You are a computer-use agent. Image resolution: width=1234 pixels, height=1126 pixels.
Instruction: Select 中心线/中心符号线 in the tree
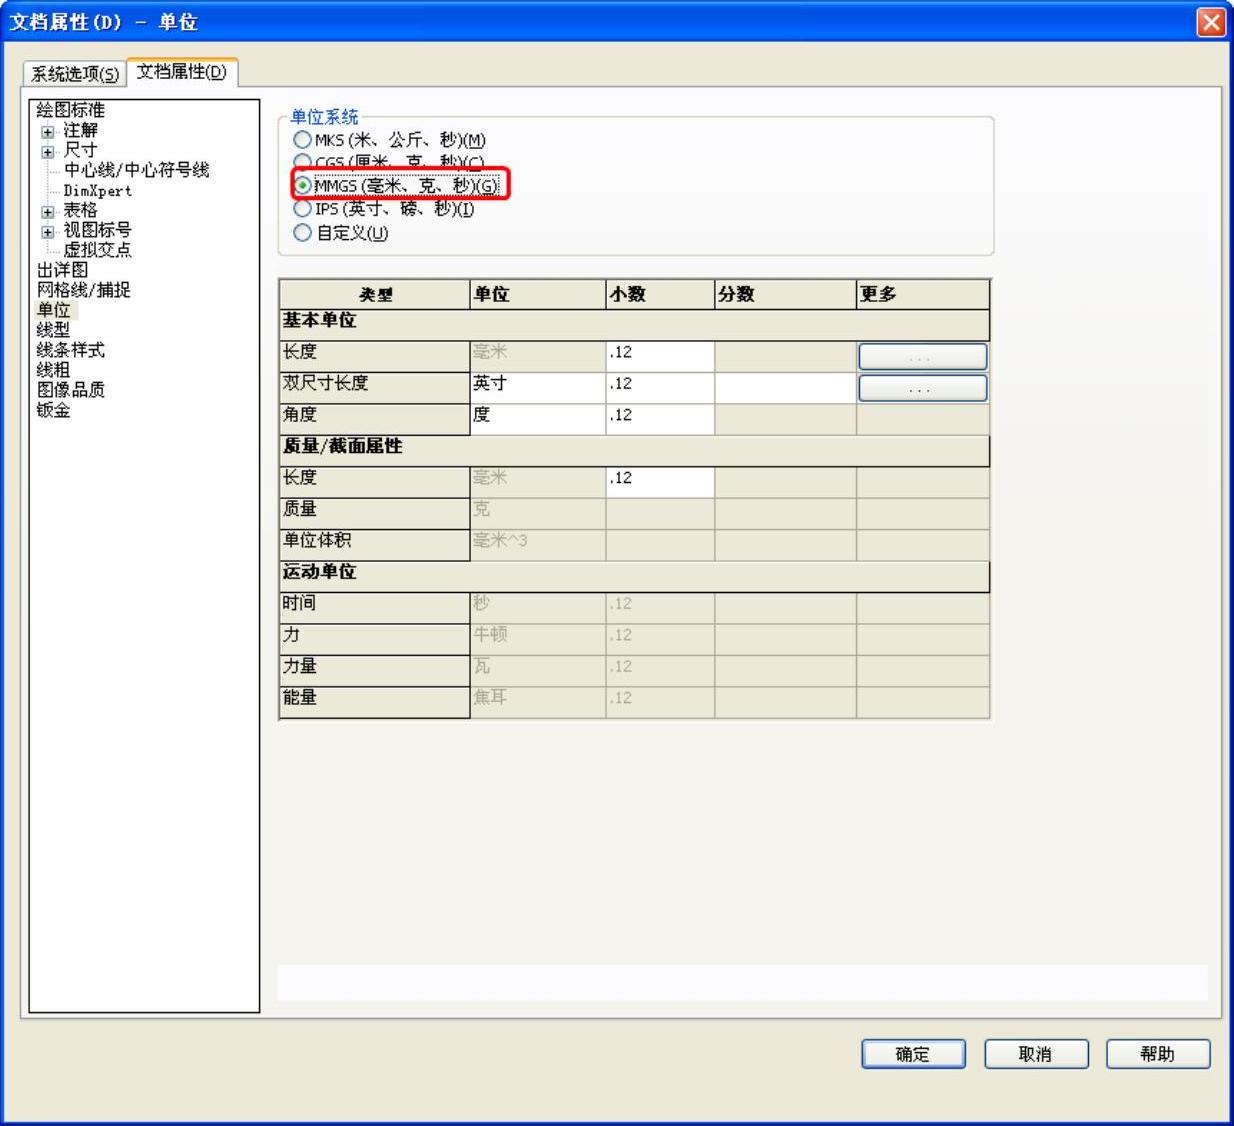137,170
